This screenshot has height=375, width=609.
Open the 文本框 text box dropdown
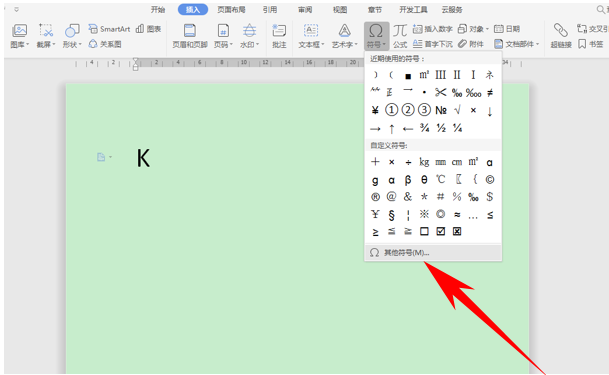(x=311, y=45)
